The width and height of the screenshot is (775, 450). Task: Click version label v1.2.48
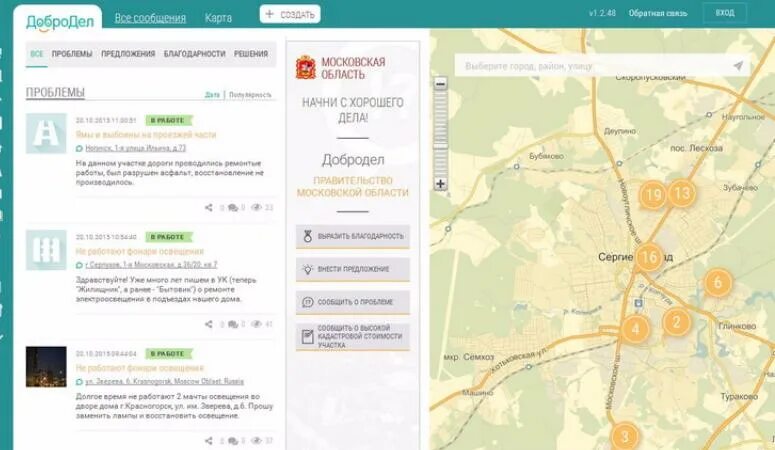(x=603, y=13)
